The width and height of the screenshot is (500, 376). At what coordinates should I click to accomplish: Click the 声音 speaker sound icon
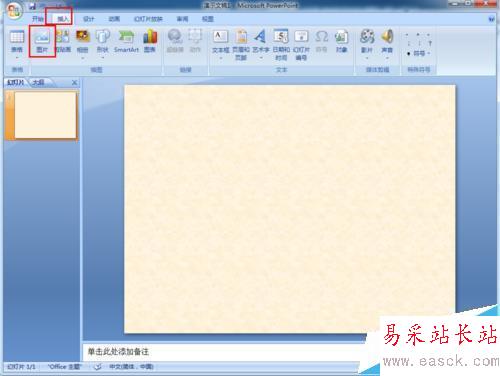click(387, 37)
